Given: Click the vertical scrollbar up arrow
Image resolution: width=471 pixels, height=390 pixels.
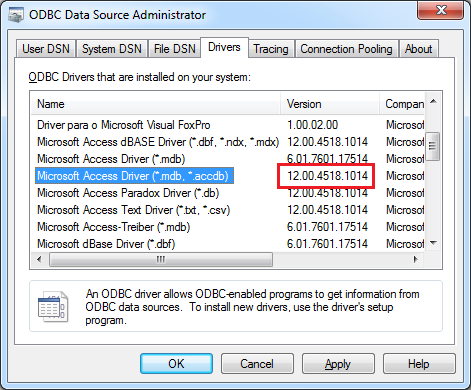Looking at the screenshot, I should pos(433,101).
